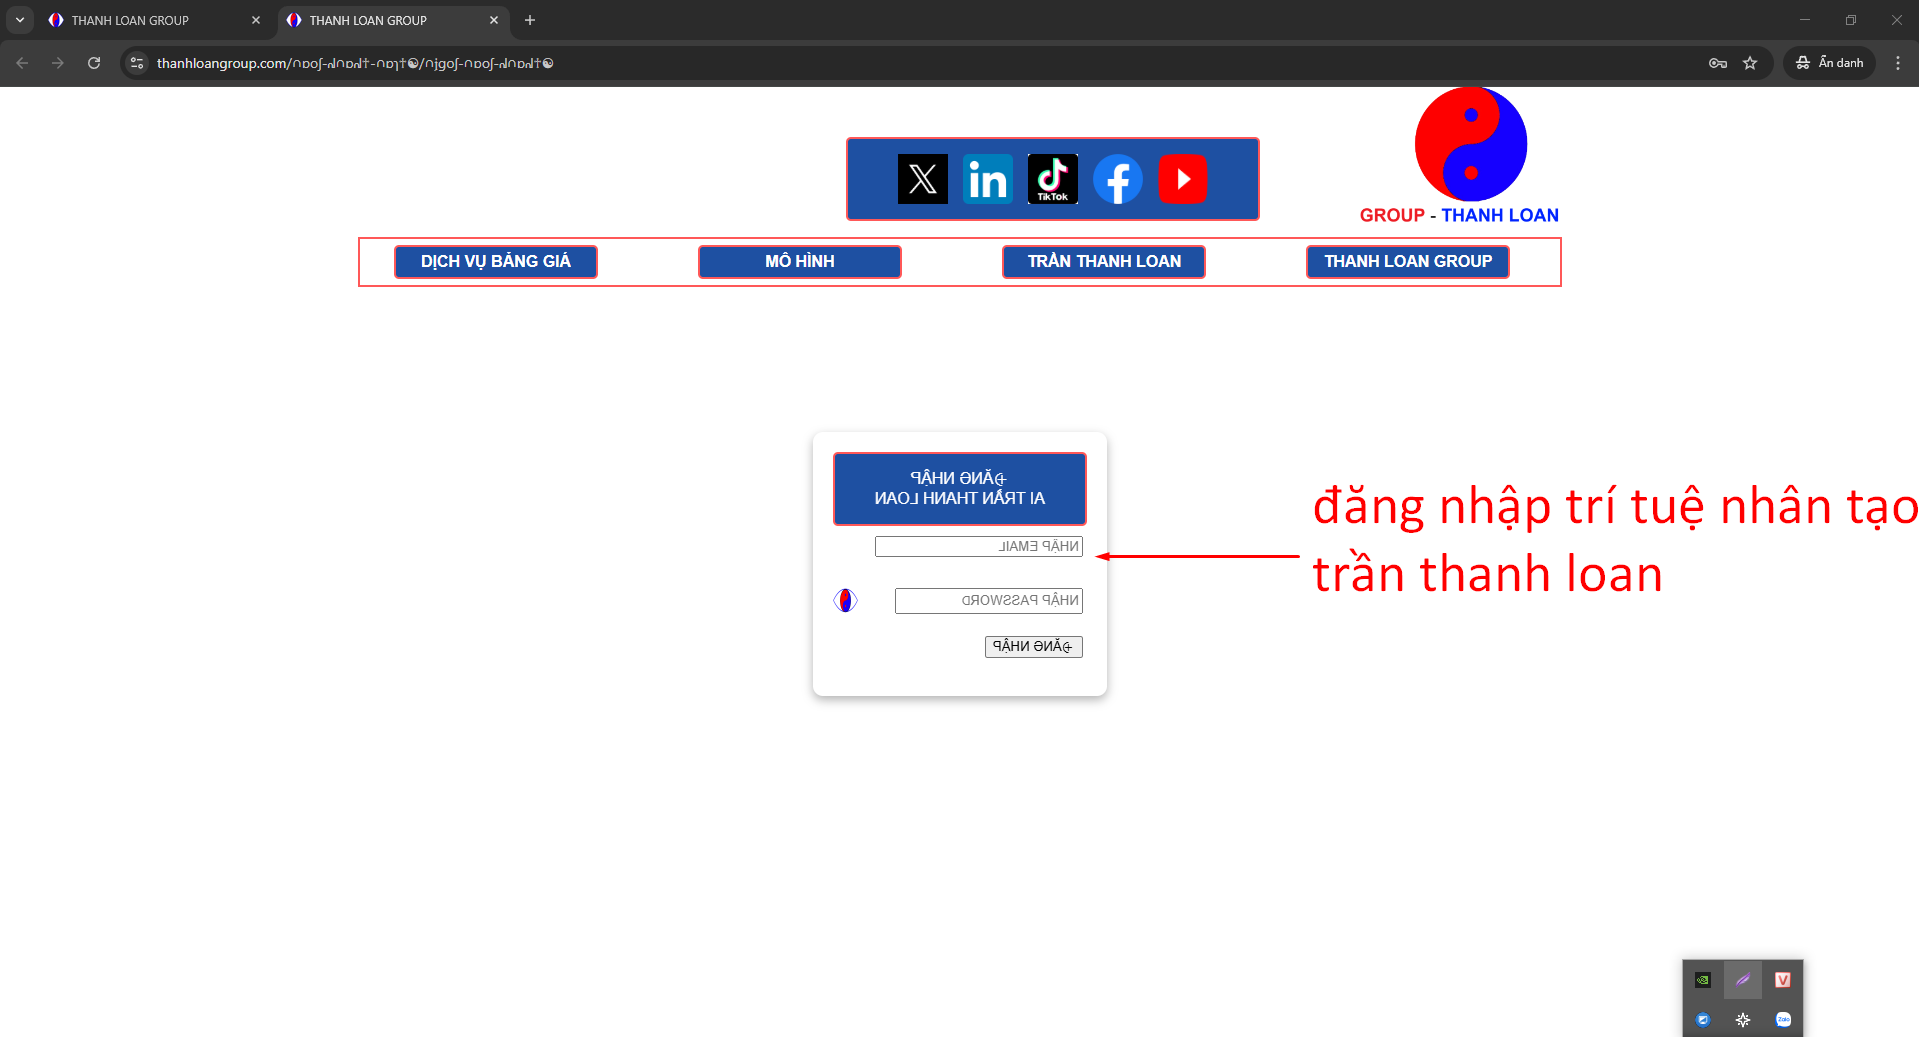This screenshot has width=1919, height=1037.
Task: Go back to the previous page
Action: [x=22, y=63]
